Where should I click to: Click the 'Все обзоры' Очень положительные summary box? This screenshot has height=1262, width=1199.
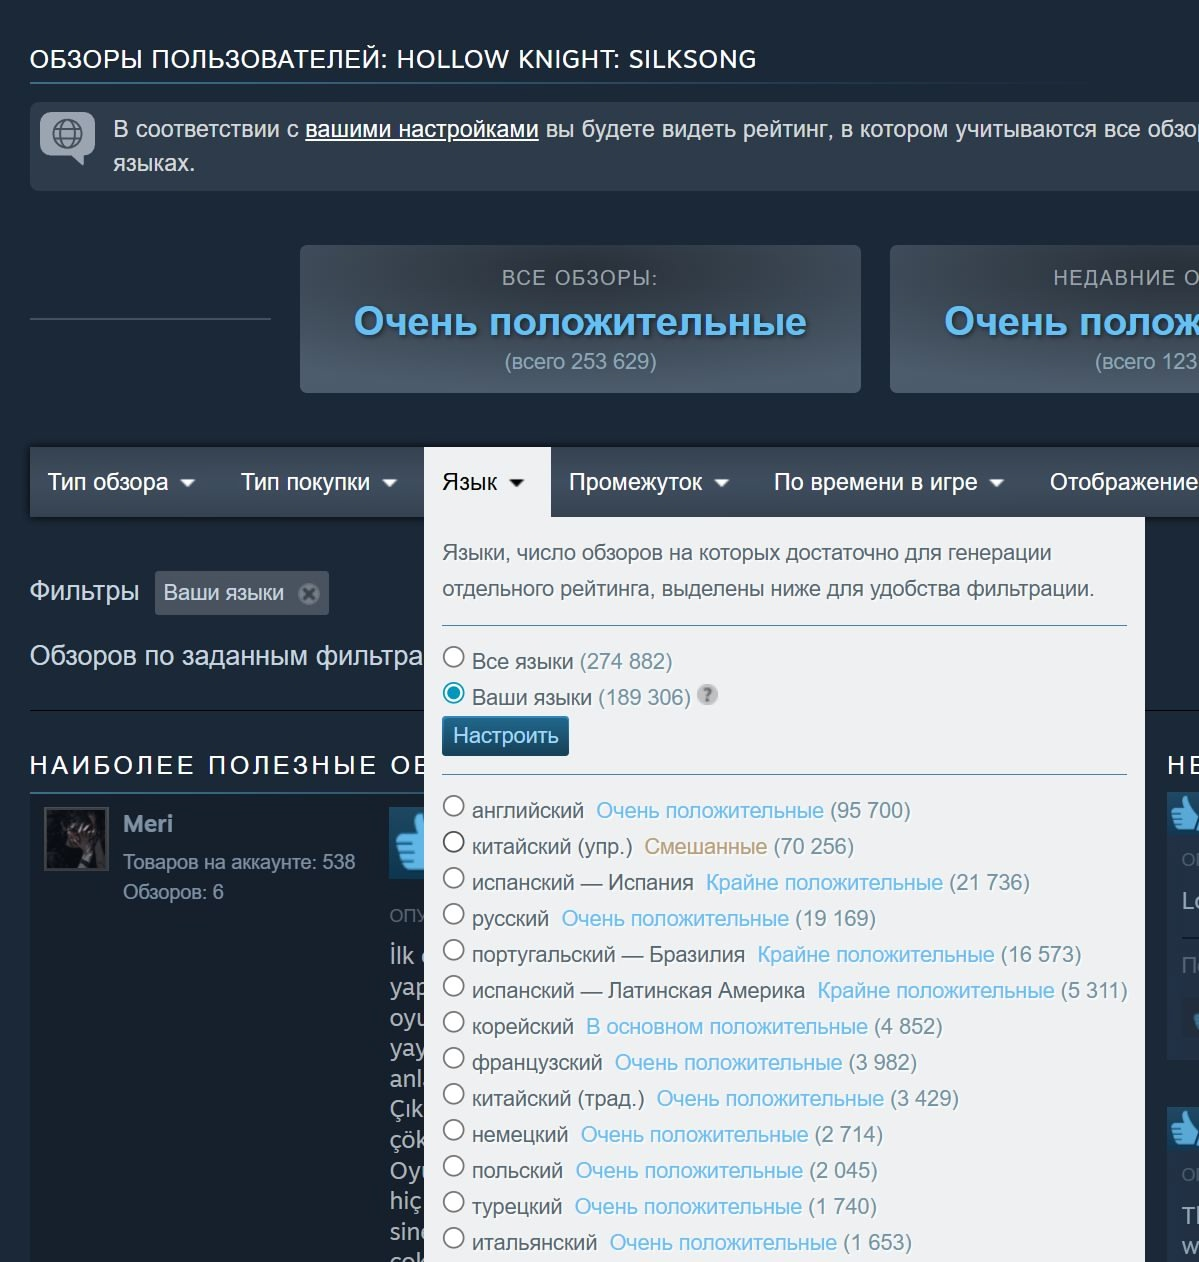pyautogui.click(x=580, y=319)
